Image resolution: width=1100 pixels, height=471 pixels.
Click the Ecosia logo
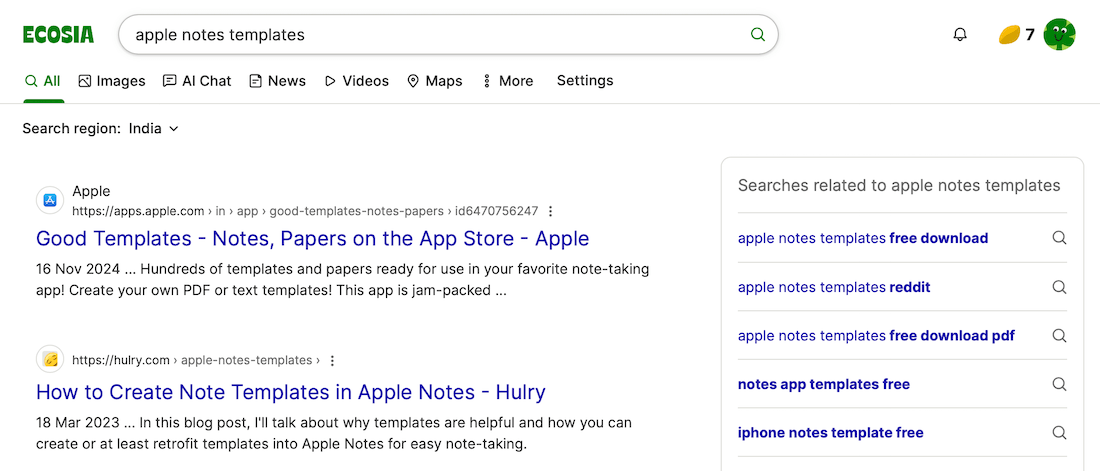[x=58, y=35]
